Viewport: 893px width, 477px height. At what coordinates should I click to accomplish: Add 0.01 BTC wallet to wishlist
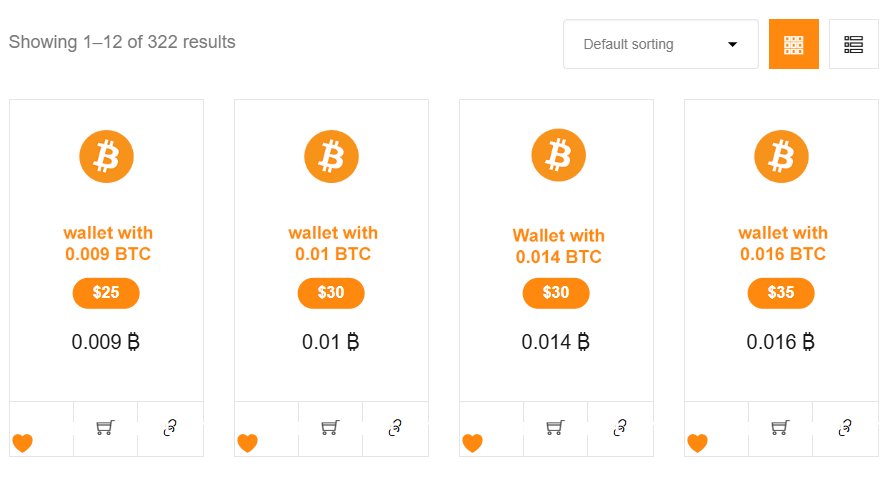(x=247, y=442)
